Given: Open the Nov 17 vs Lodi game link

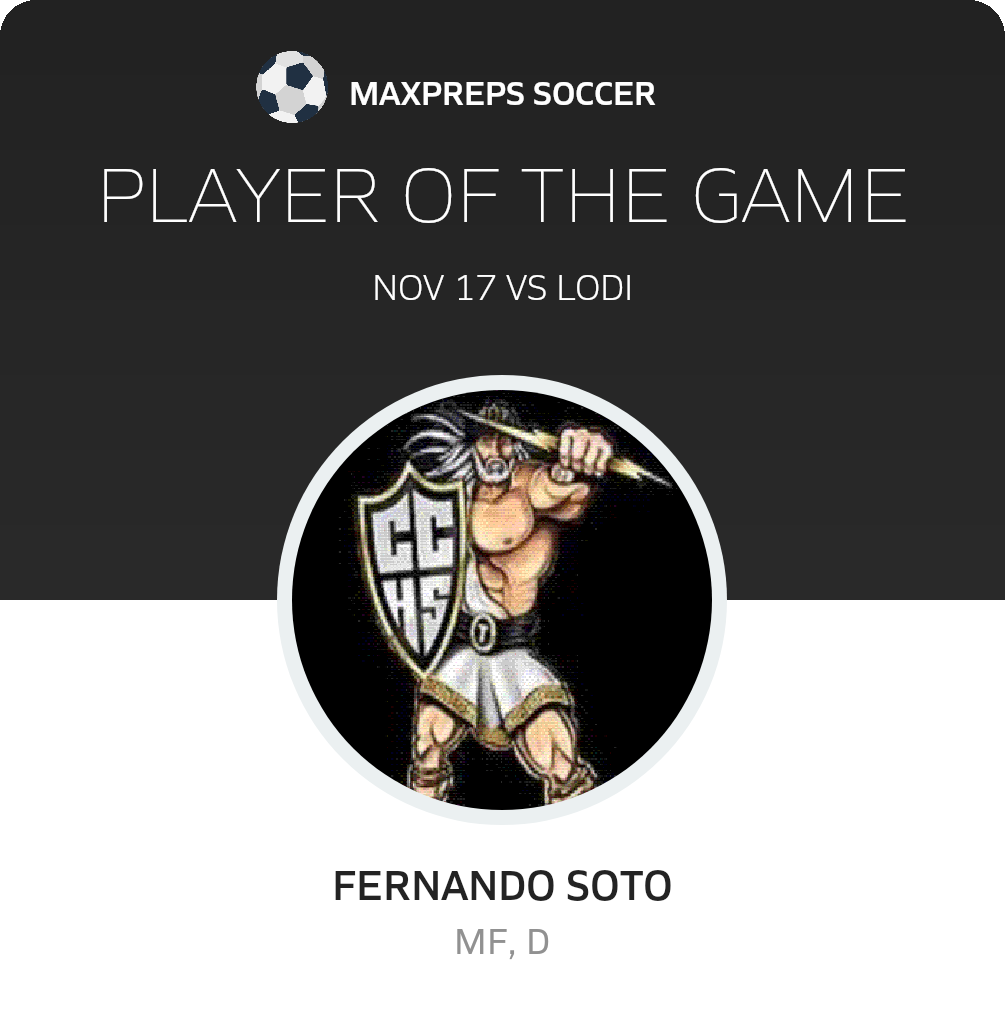Looking at the screenshot, I should (502, 288).
